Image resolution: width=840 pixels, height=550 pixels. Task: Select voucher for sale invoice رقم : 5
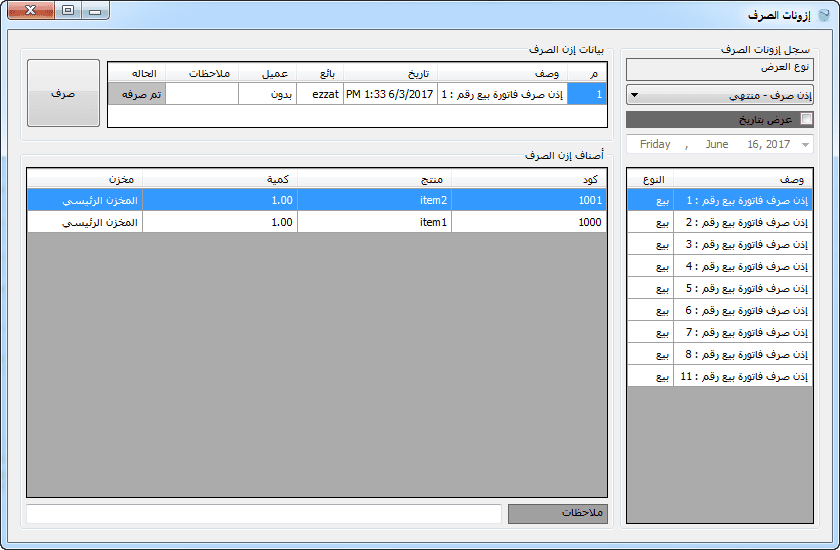click(x=743, y=288)
